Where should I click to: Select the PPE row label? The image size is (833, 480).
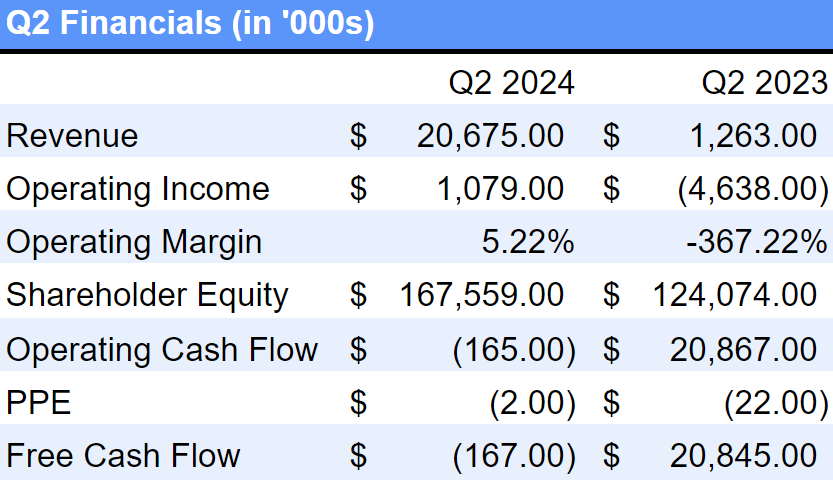[39, 402]
